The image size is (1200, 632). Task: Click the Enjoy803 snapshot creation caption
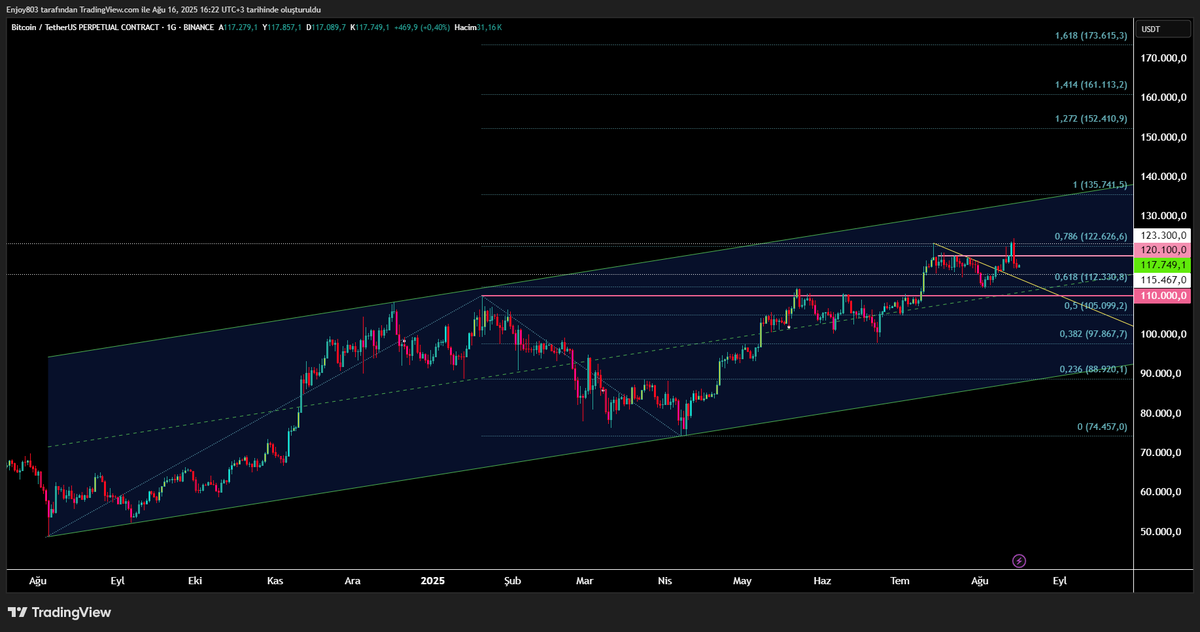(x=163, y=9)
